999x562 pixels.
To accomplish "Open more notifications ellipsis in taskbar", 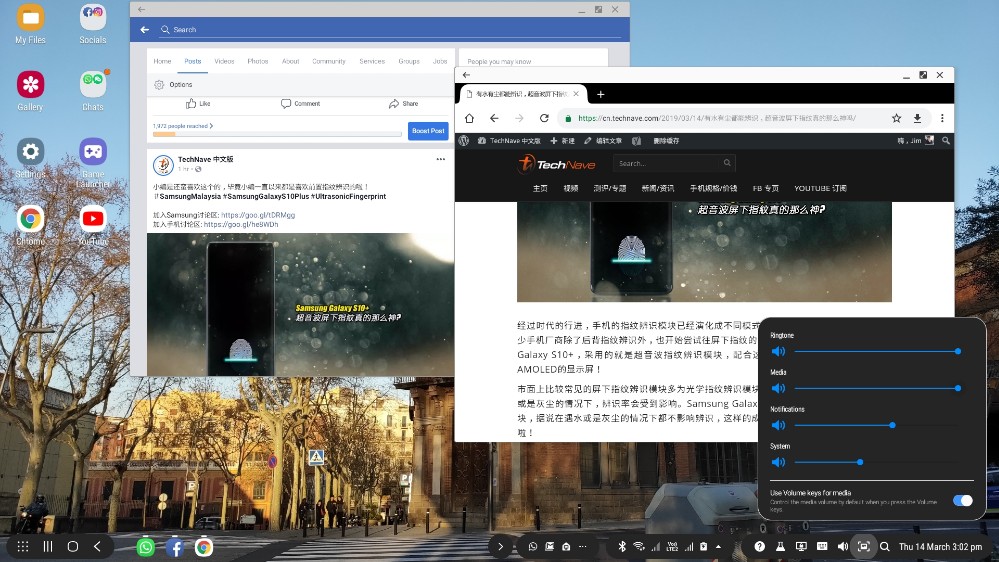I will click(582, 547).
